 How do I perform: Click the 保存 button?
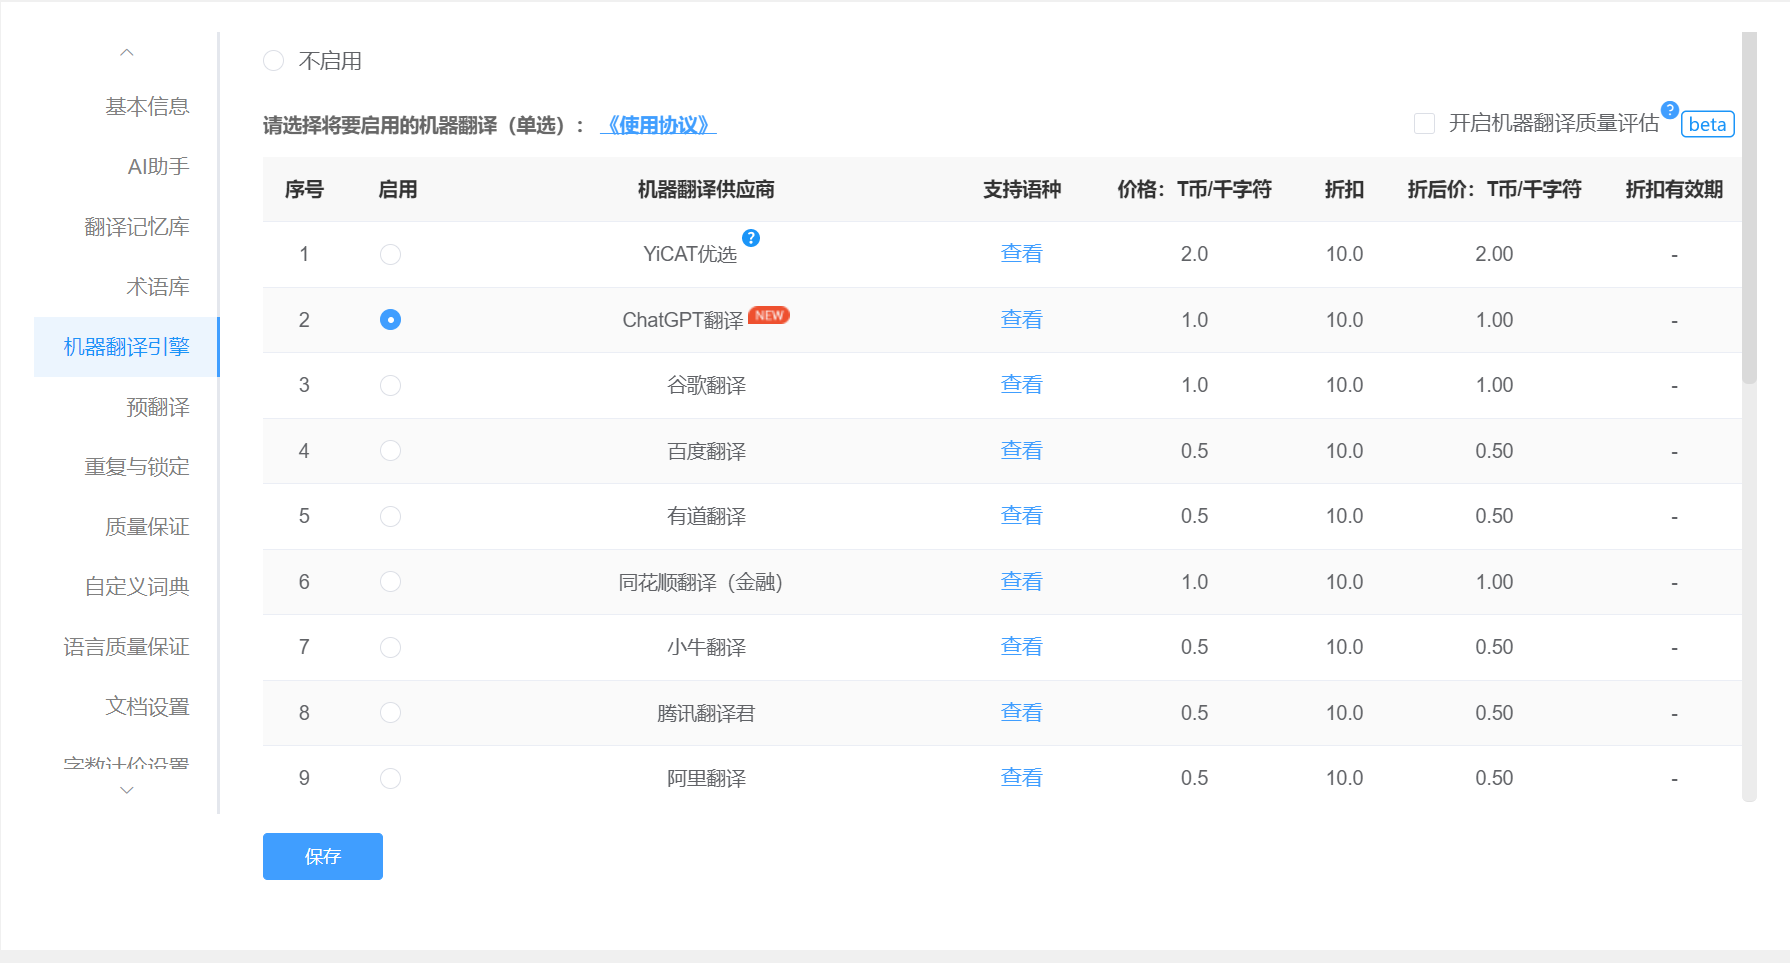[322, 856]
